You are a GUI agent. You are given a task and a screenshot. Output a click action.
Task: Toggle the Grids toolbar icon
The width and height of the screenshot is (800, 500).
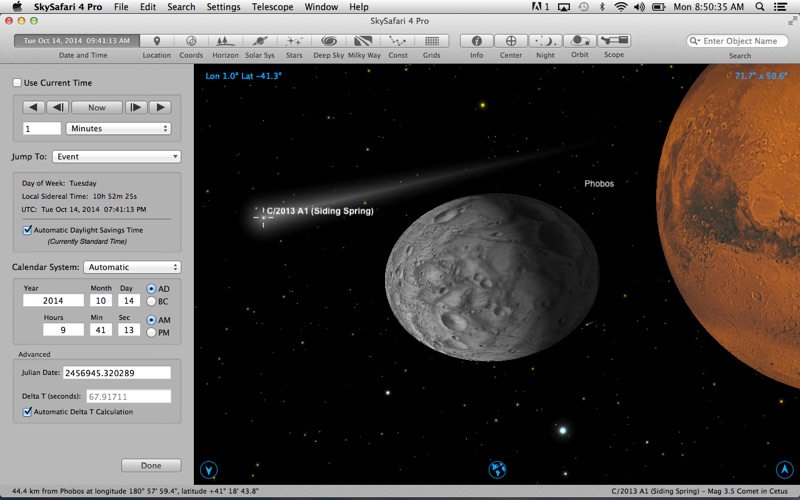point(432,41)
